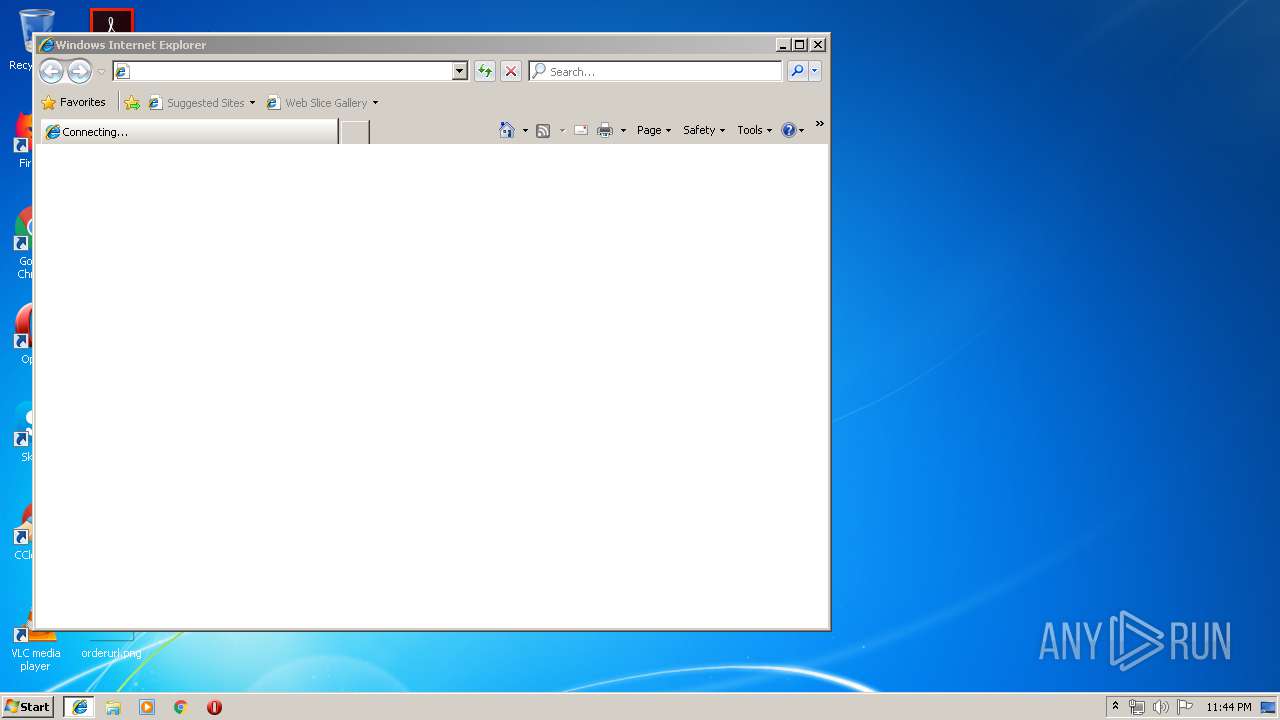Expand the Suggested Sites dropdown arrow
The width and height of the screenshot is (1280, 720).
click(252, 102)
